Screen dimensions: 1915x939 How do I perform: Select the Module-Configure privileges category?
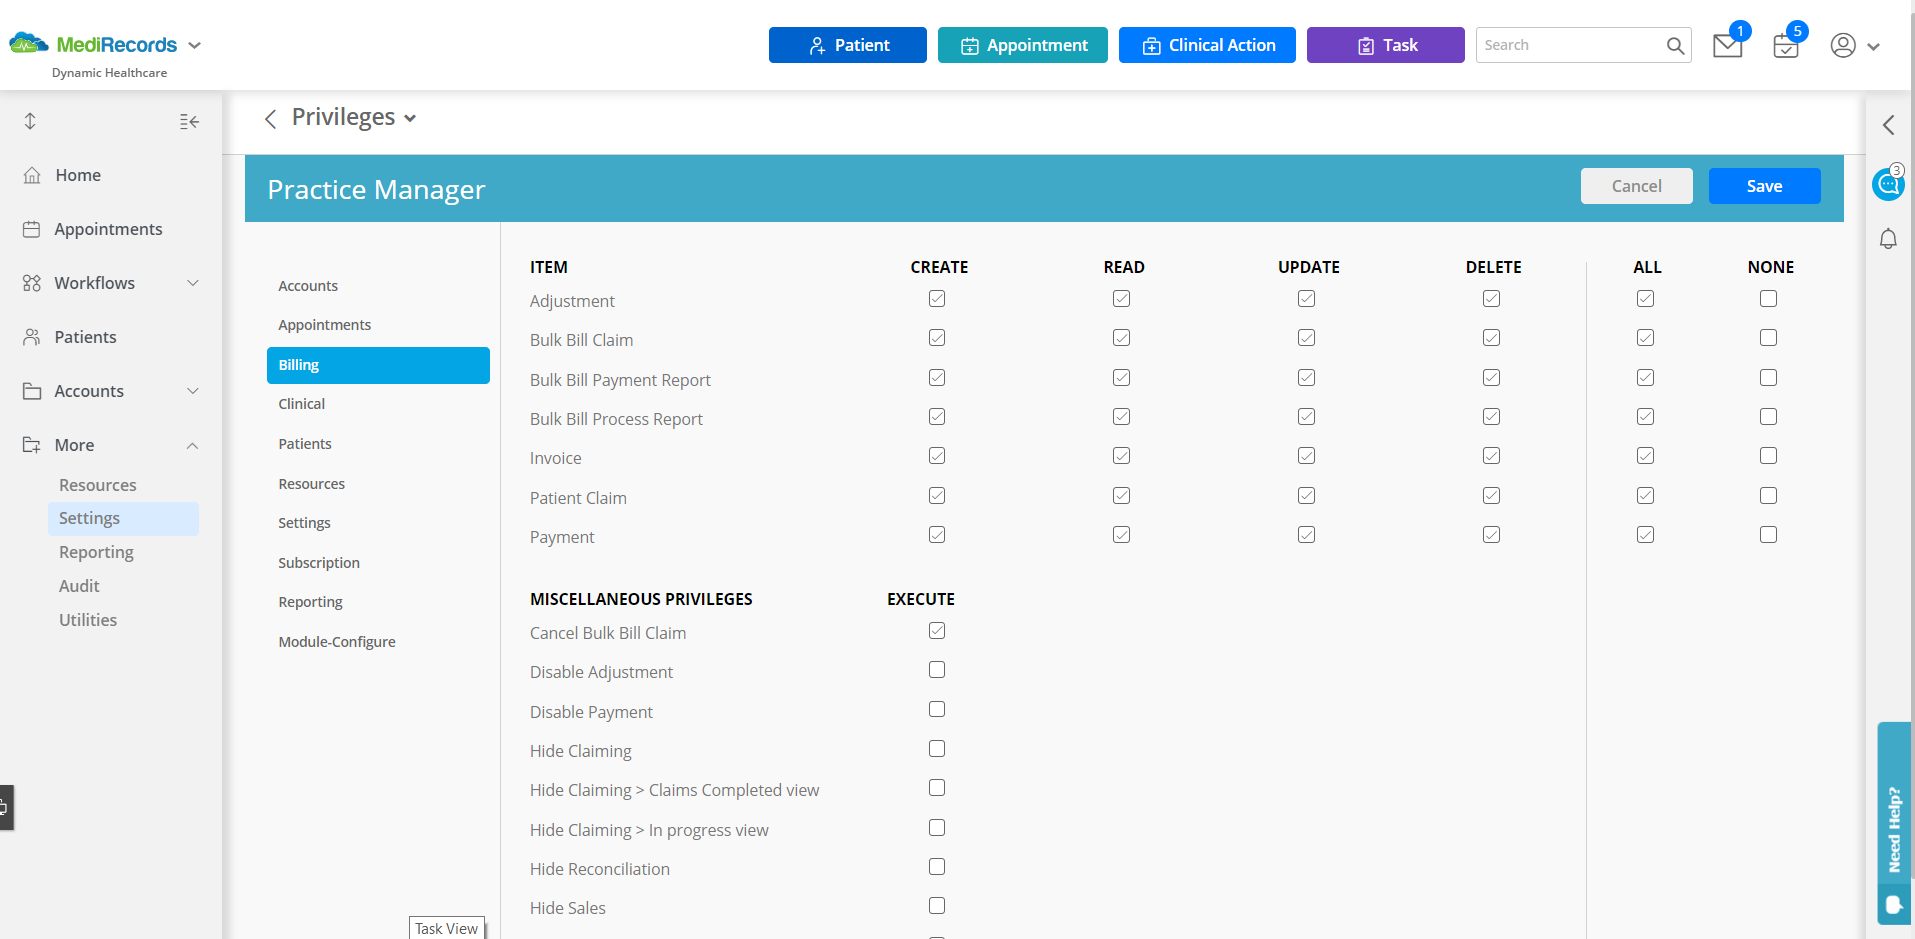(x=337, y=642)
